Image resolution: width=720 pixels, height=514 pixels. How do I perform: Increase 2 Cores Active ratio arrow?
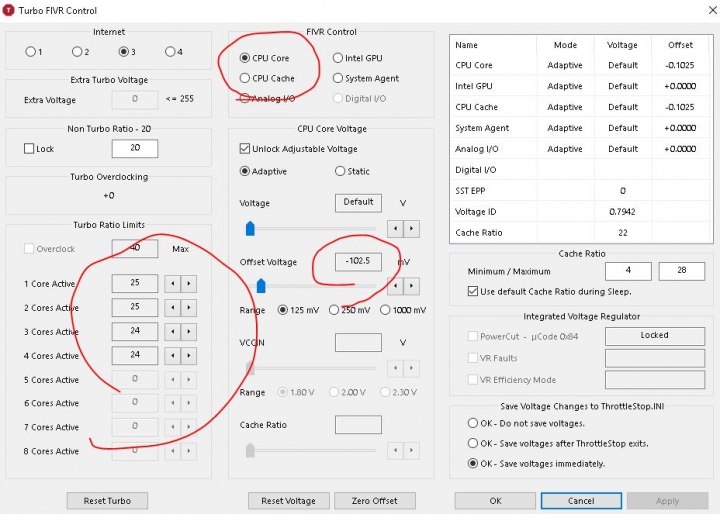[189, 308]
